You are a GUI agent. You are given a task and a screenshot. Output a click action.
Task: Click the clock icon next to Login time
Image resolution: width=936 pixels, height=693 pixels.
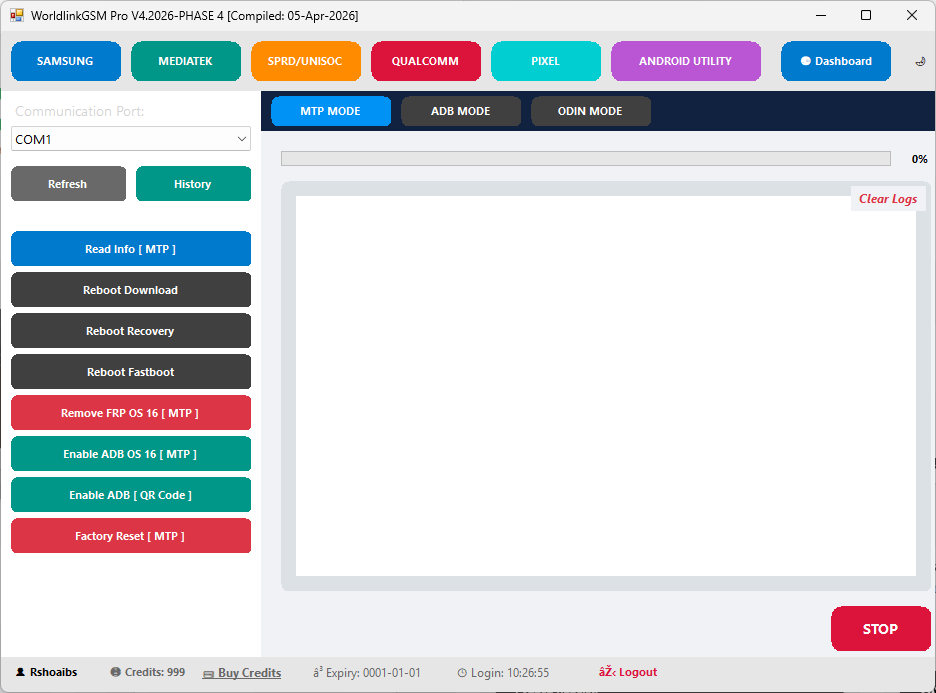pos(462,672)
